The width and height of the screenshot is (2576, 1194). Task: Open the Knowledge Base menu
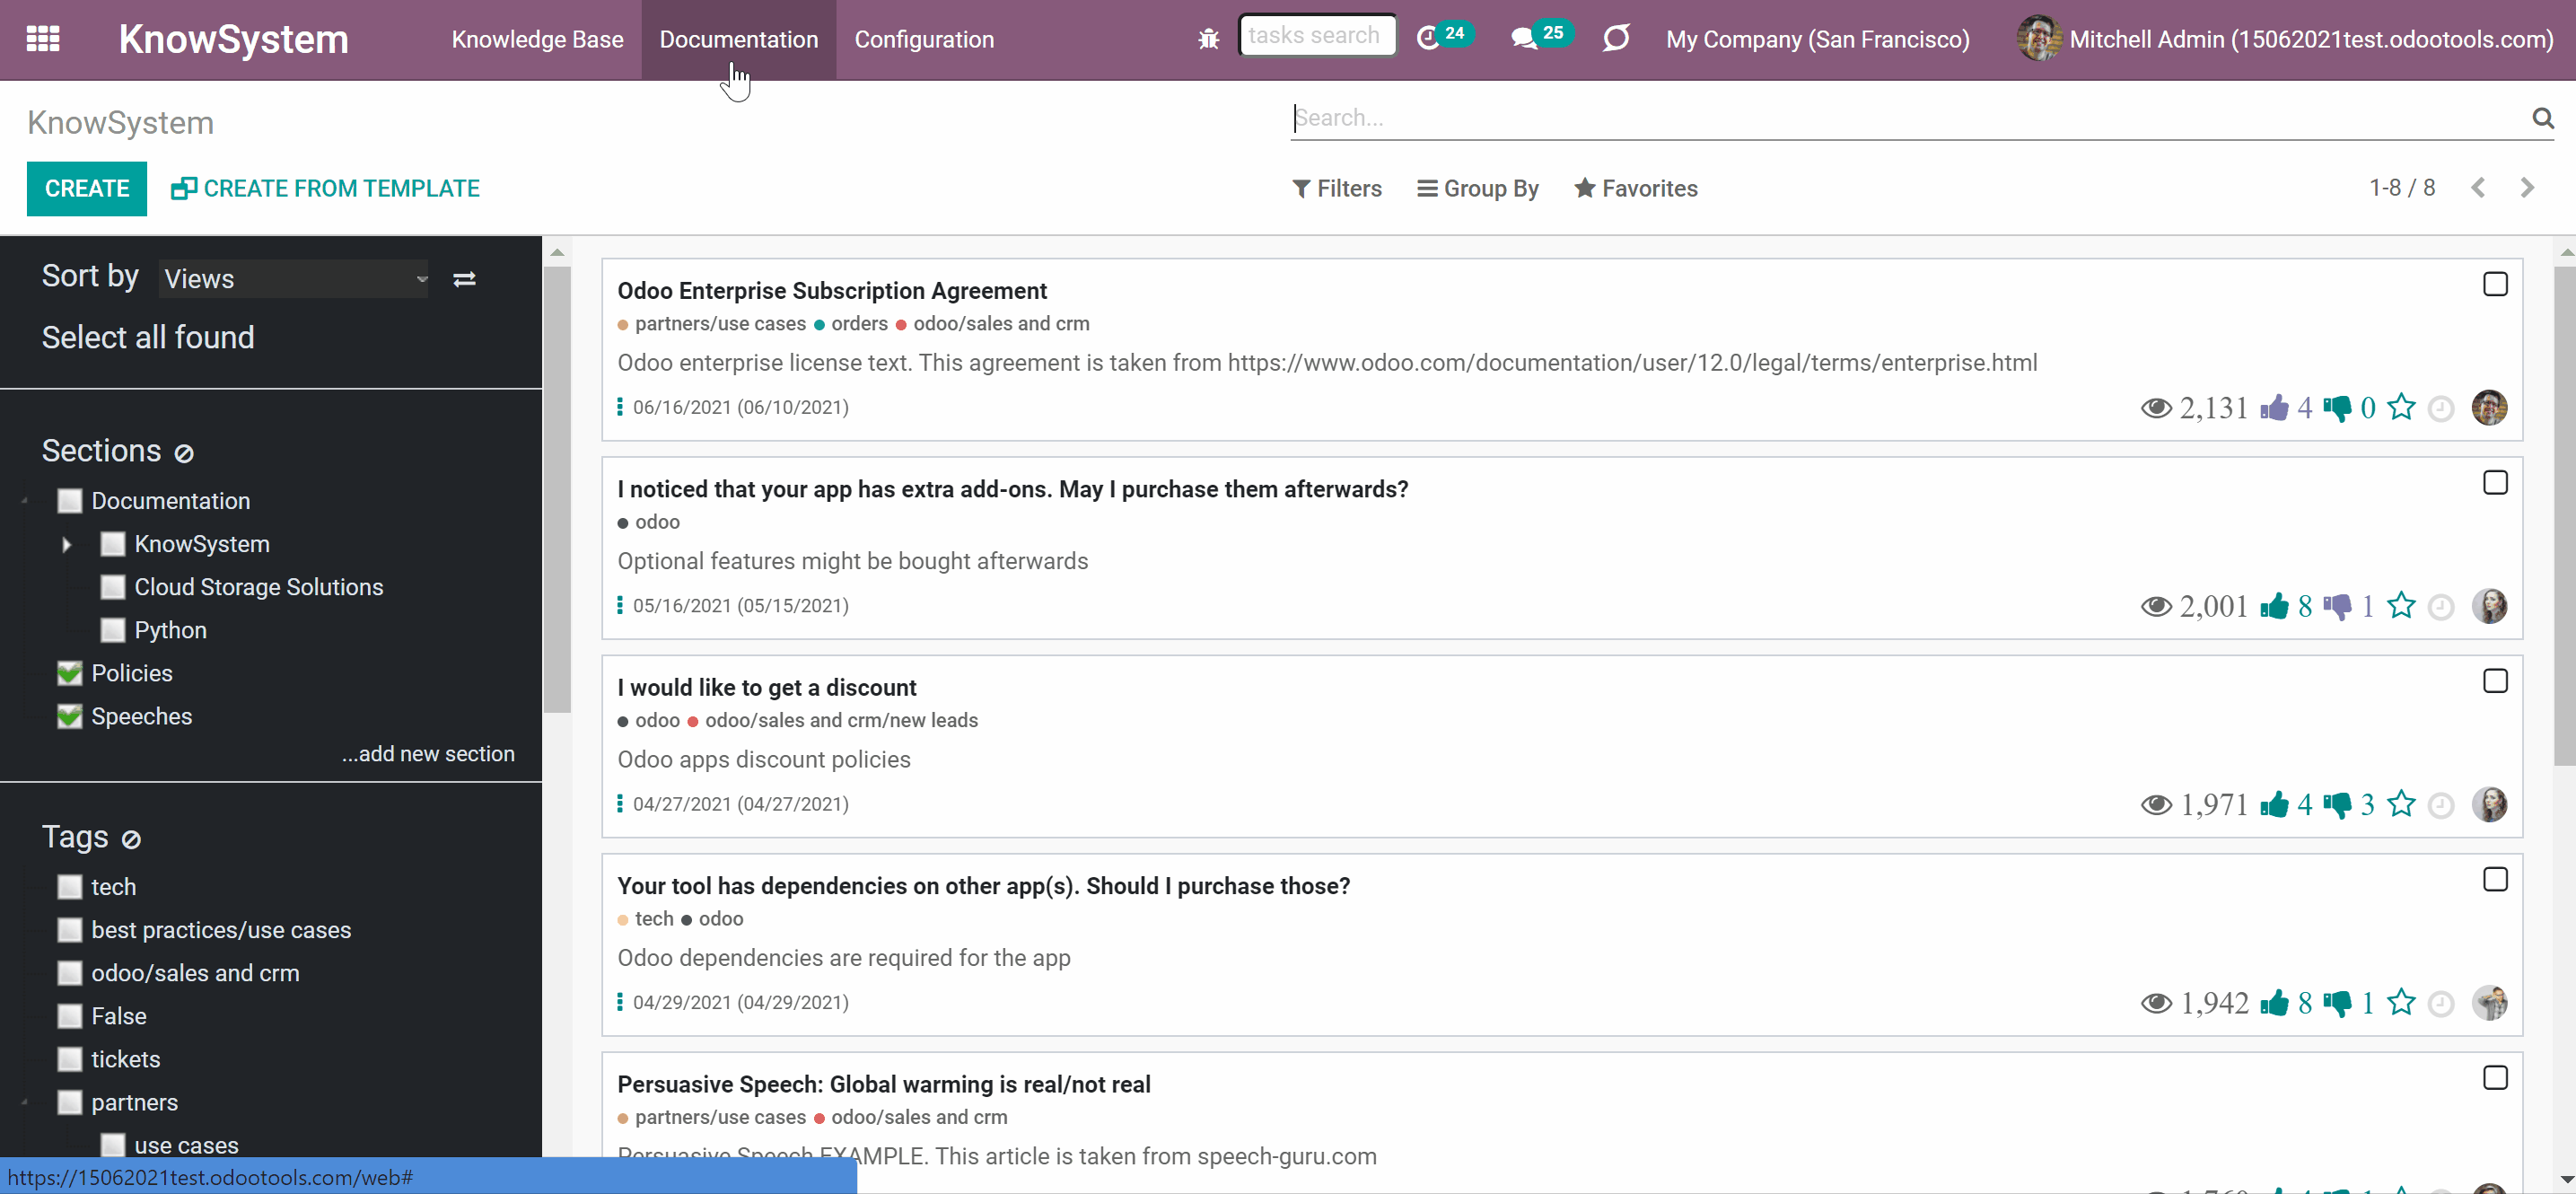point(537,39)
